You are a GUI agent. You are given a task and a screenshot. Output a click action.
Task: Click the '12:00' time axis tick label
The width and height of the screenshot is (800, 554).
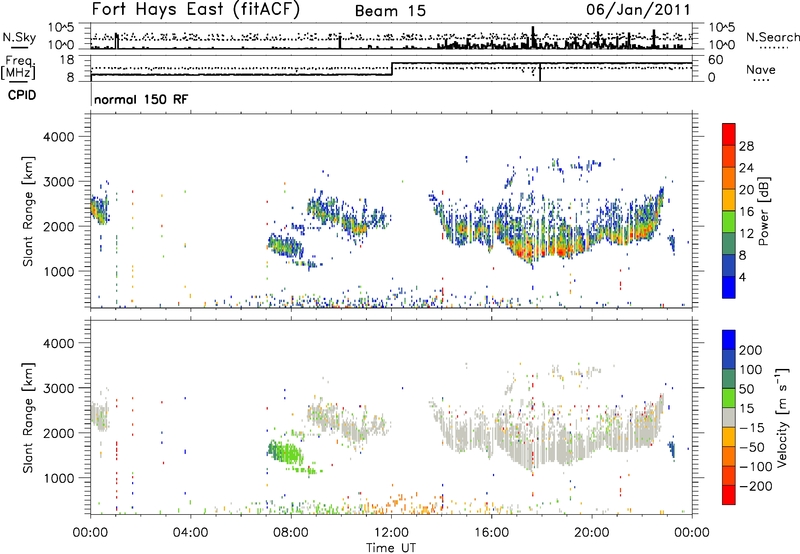click(391, 533)
